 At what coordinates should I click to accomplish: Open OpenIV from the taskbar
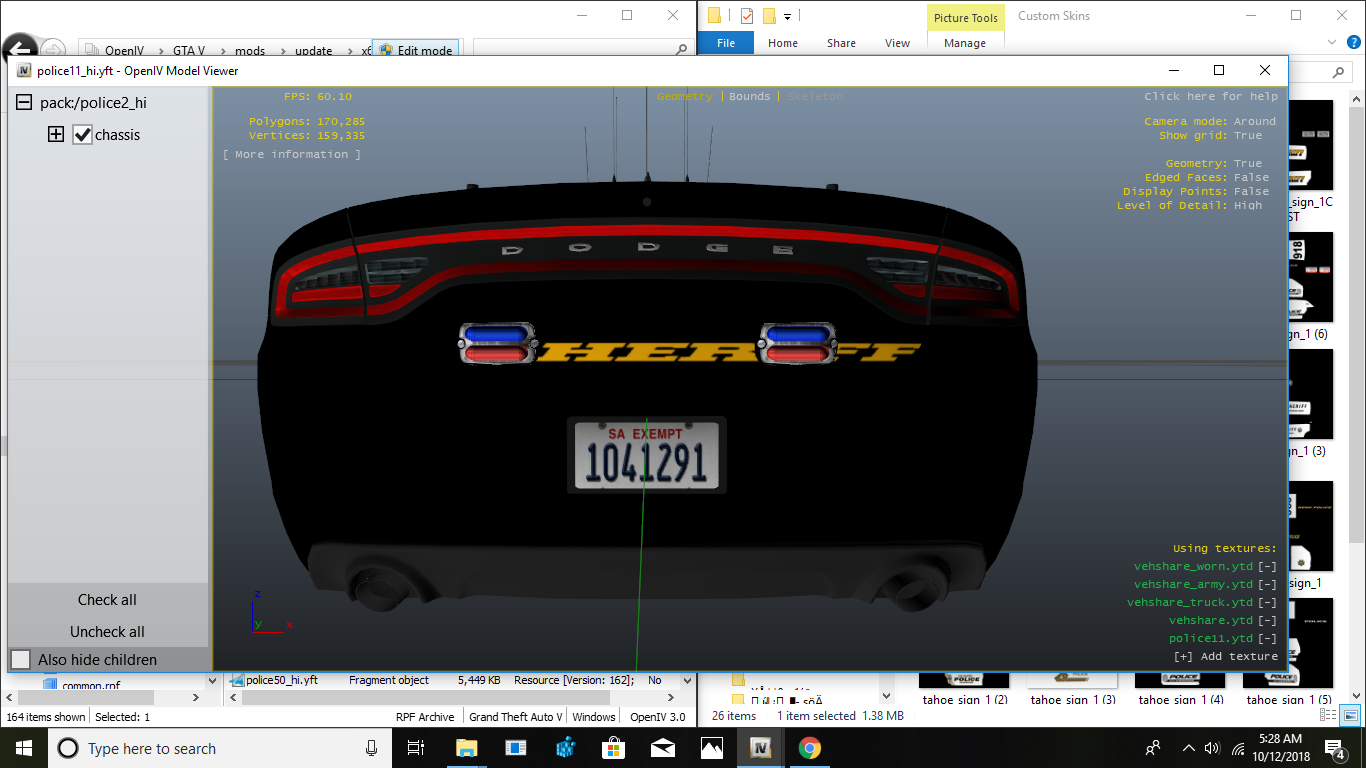pyautogui.click(x=759, y=748)
